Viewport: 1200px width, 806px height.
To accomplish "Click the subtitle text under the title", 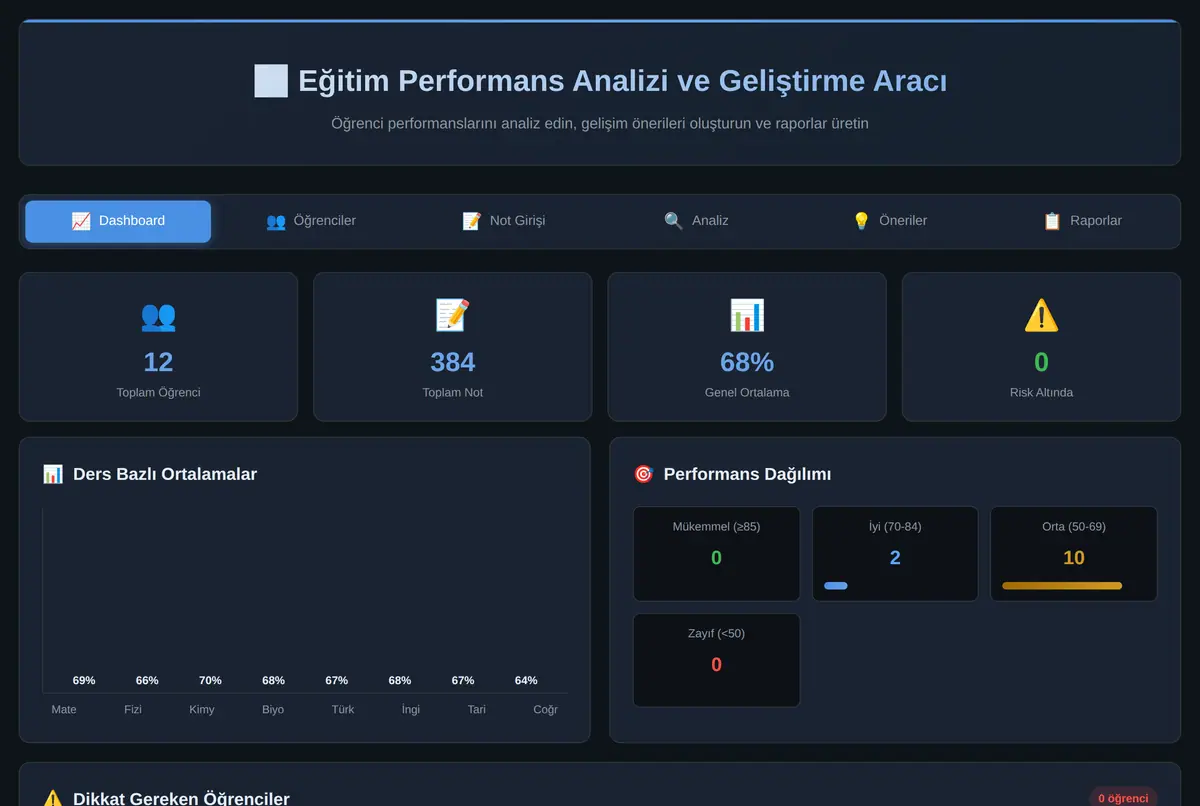I will click(x=600, y=124).
